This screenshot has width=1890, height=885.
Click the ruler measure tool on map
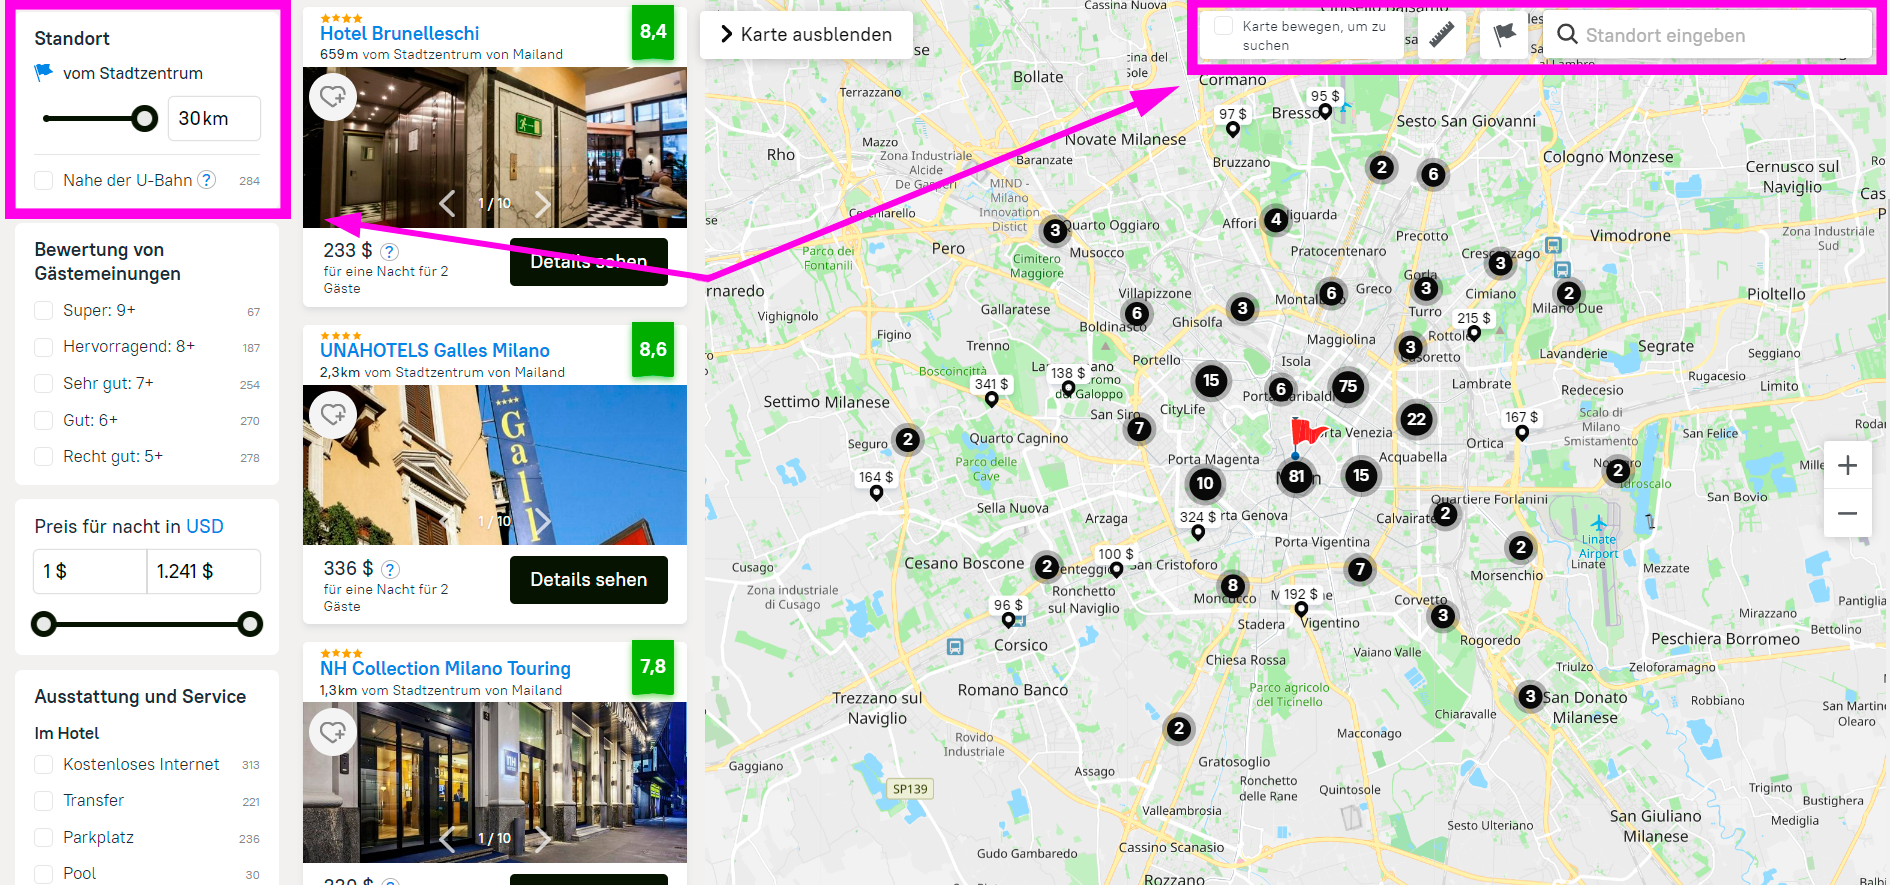[1440, 35]
